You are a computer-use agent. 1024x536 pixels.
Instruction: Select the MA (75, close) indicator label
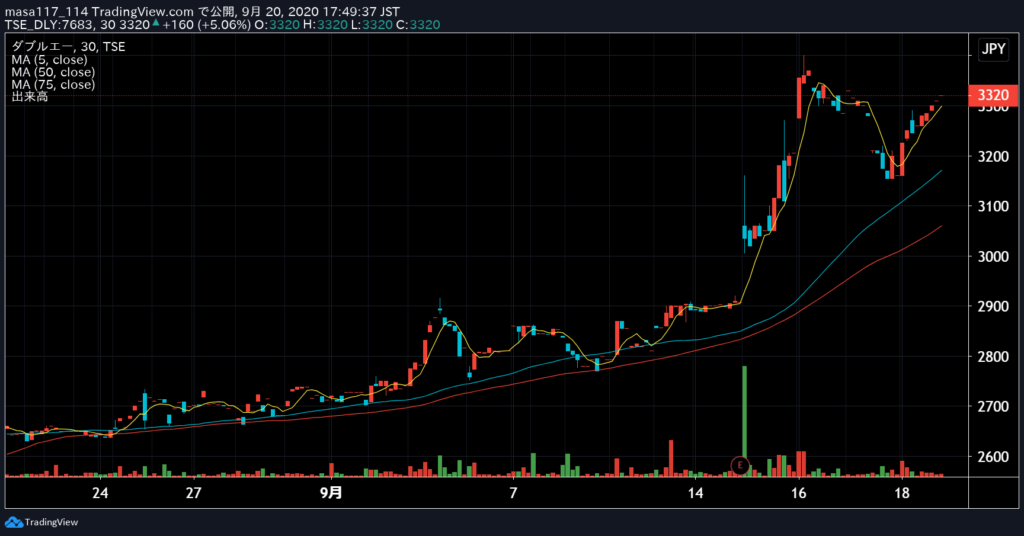click(53, 84)
